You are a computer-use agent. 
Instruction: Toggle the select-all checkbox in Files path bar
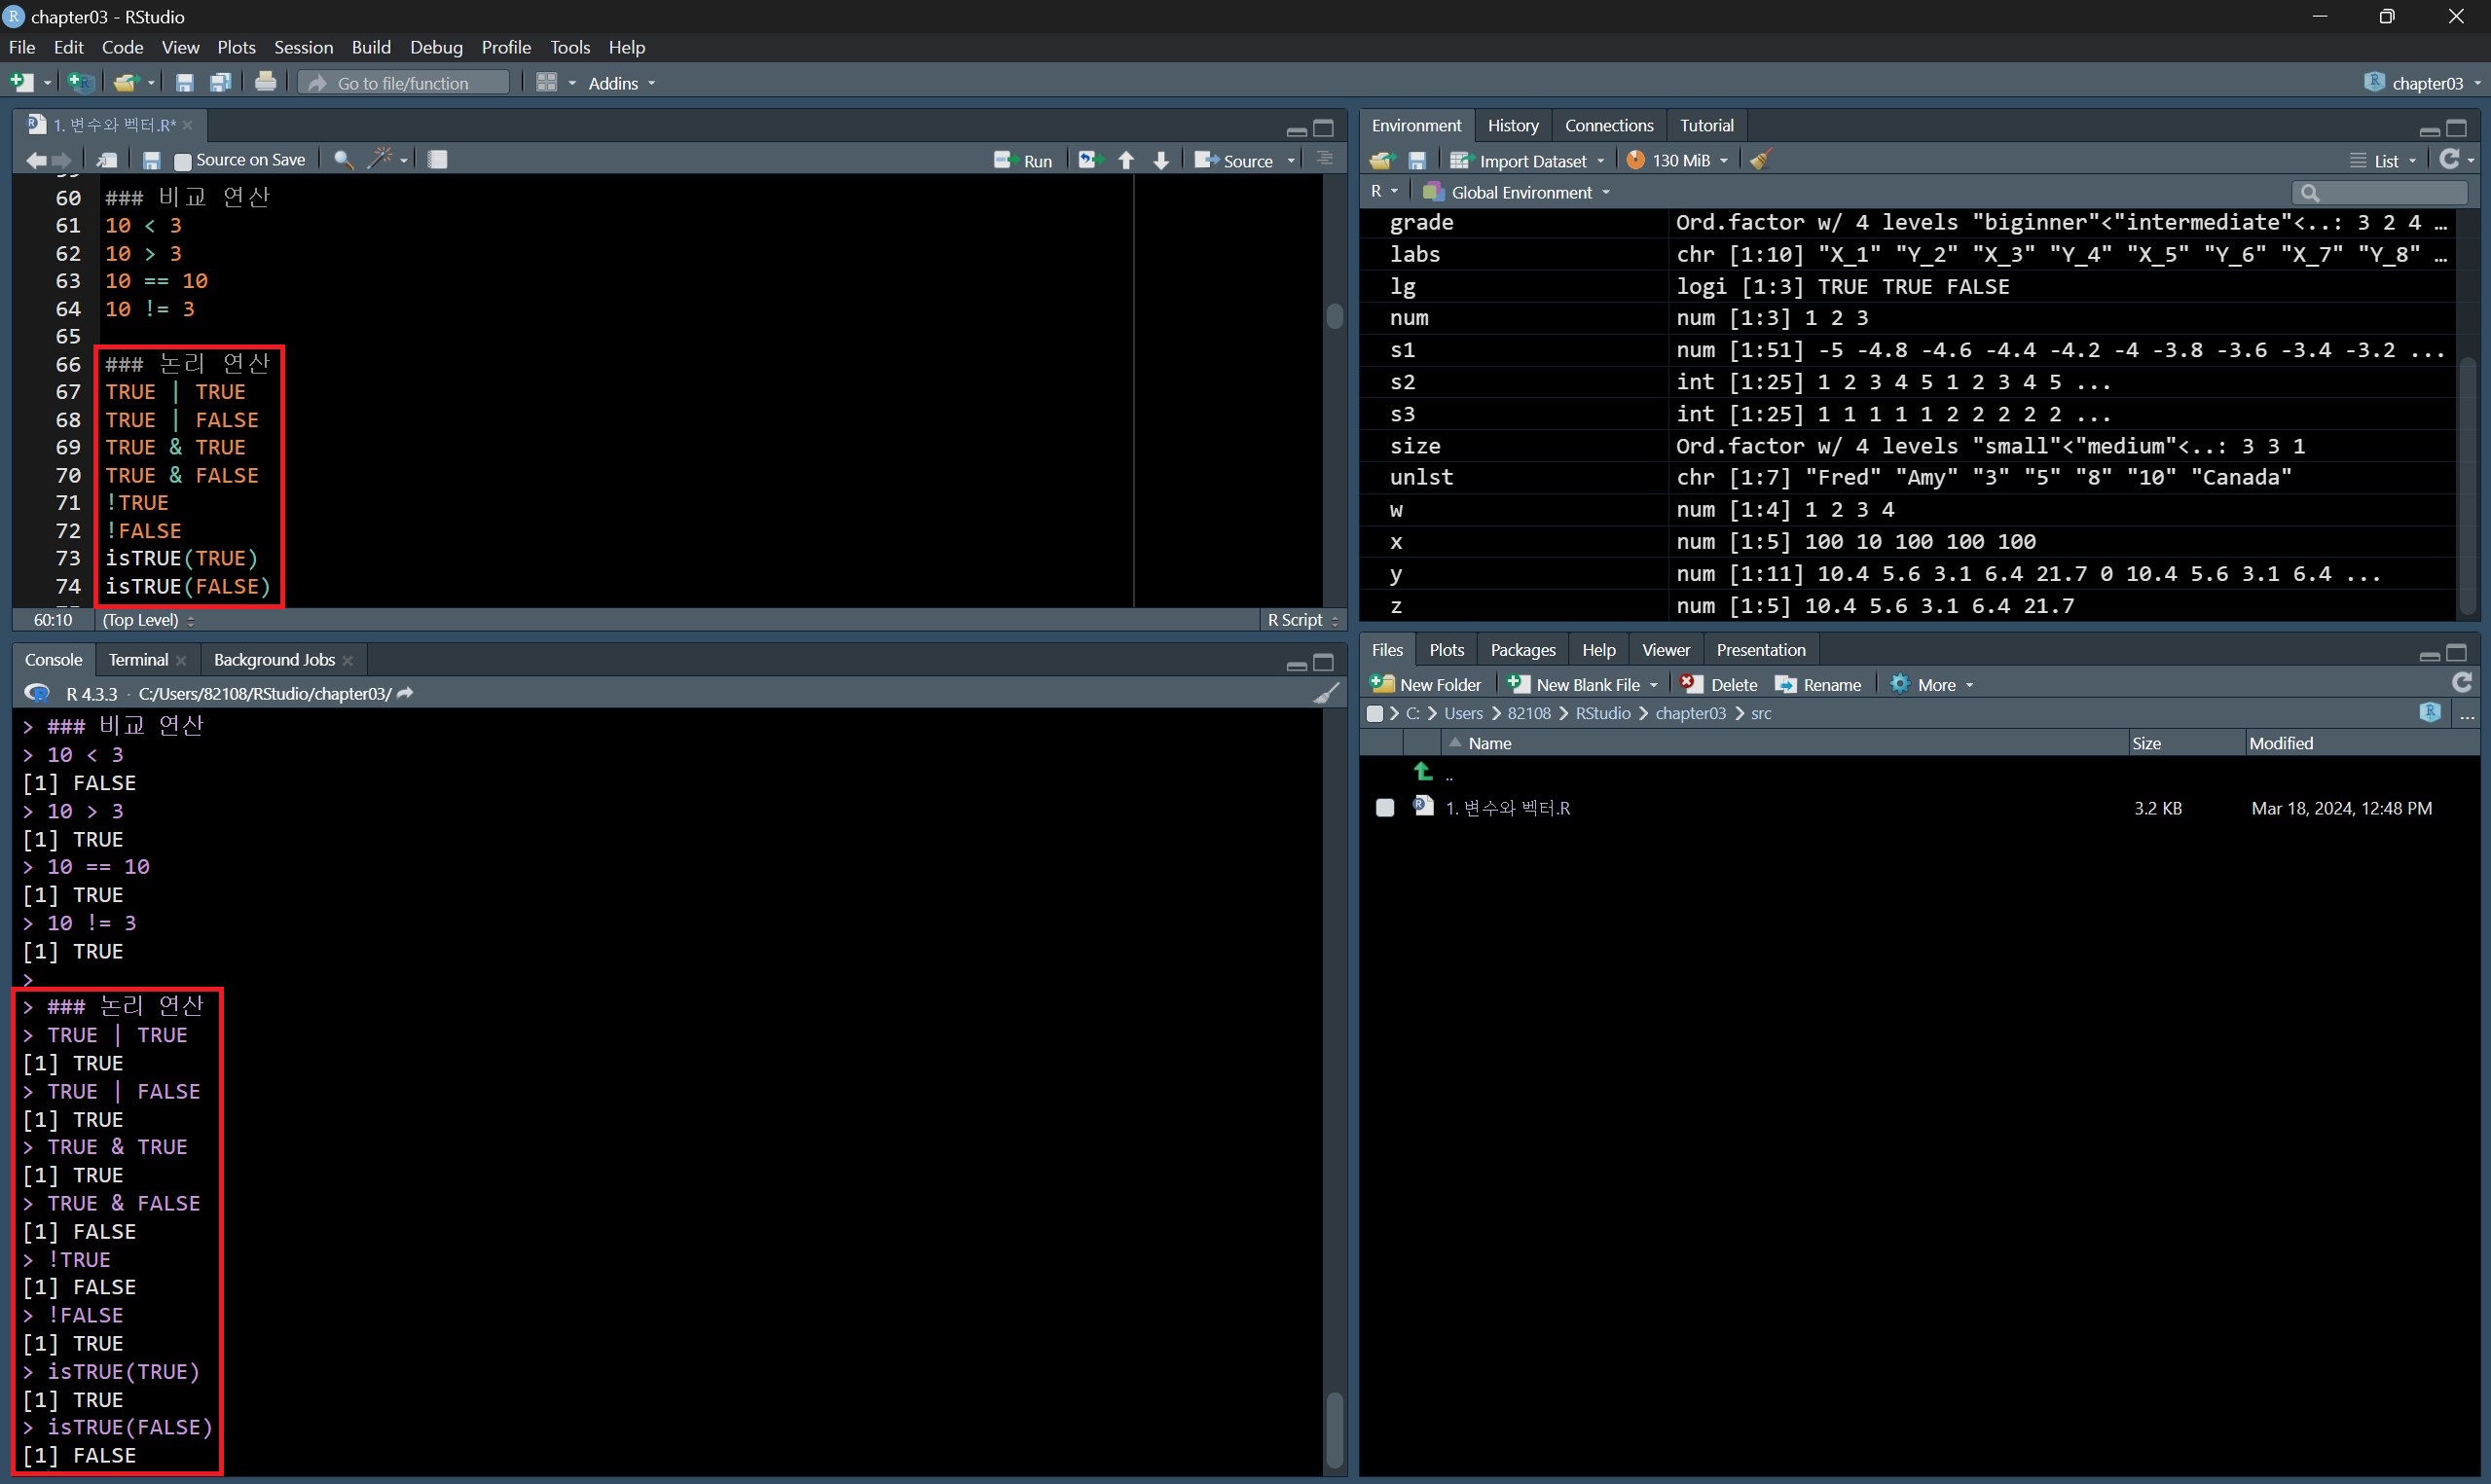(x=1375, y=713)
